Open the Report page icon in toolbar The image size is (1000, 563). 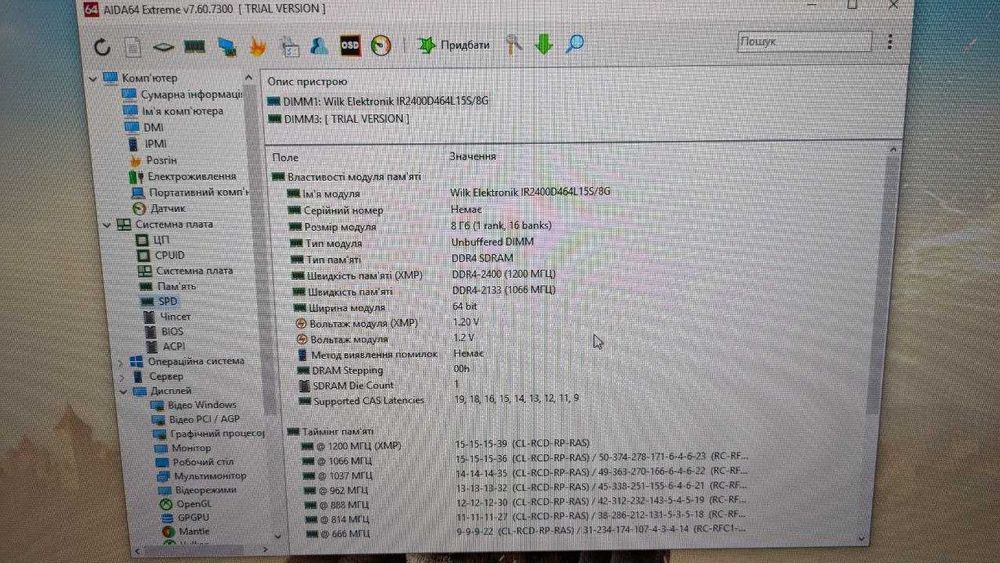[133, 47]
